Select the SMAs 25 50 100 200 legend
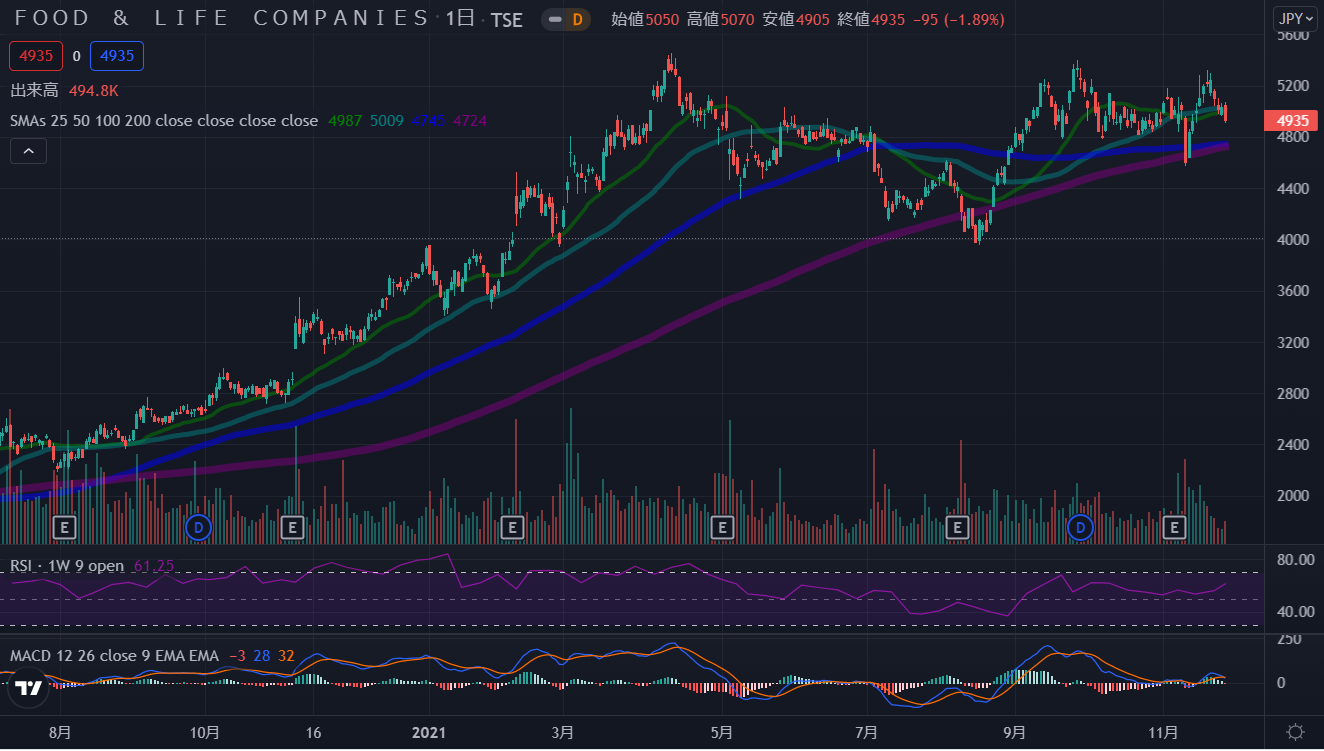This screenshot has height=751, width=1324. pos(164,121)
